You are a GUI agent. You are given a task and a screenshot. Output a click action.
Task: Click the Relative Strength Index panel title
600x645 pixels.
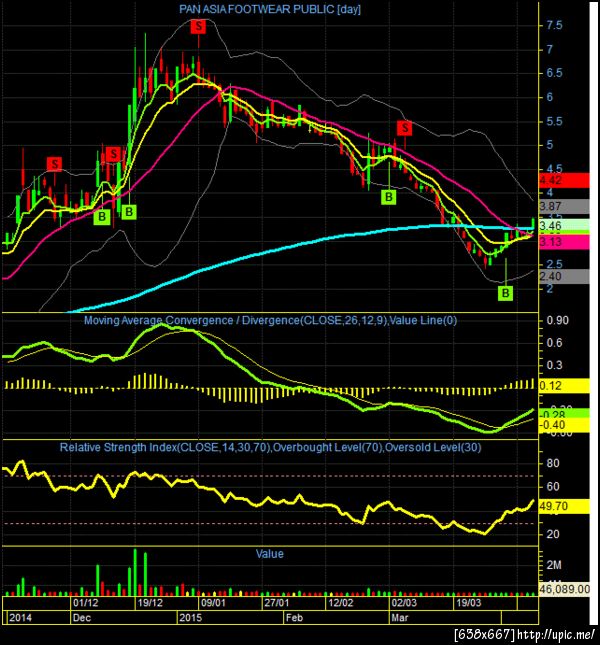click(270, 447)
